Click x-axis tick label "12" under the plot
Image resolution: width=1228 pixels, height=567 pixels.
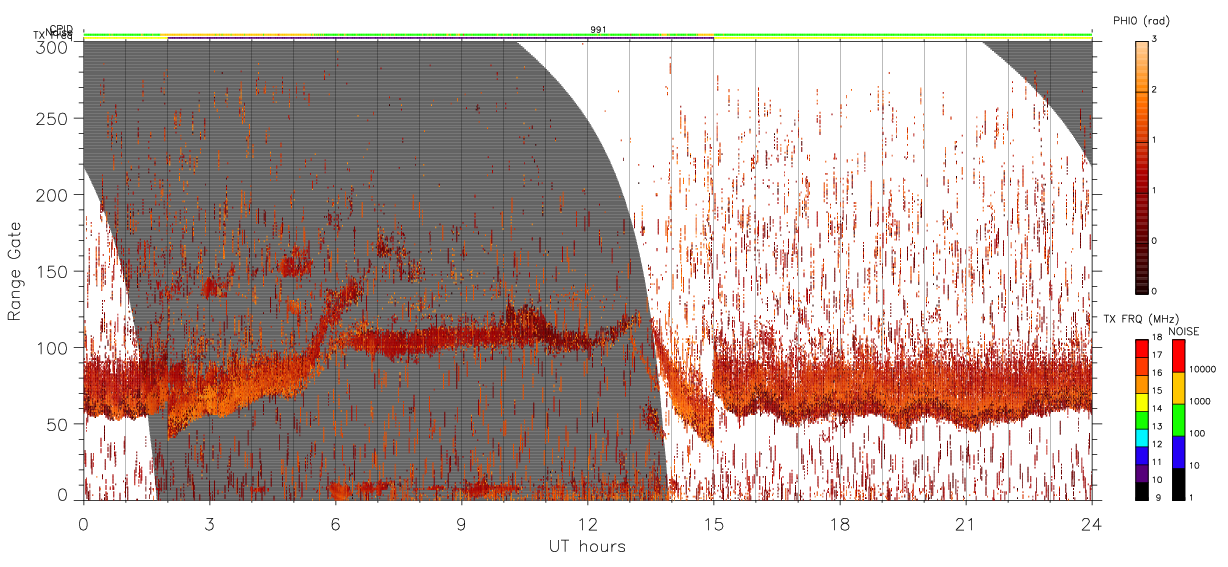pyautogui.click(x=587, y=525)
